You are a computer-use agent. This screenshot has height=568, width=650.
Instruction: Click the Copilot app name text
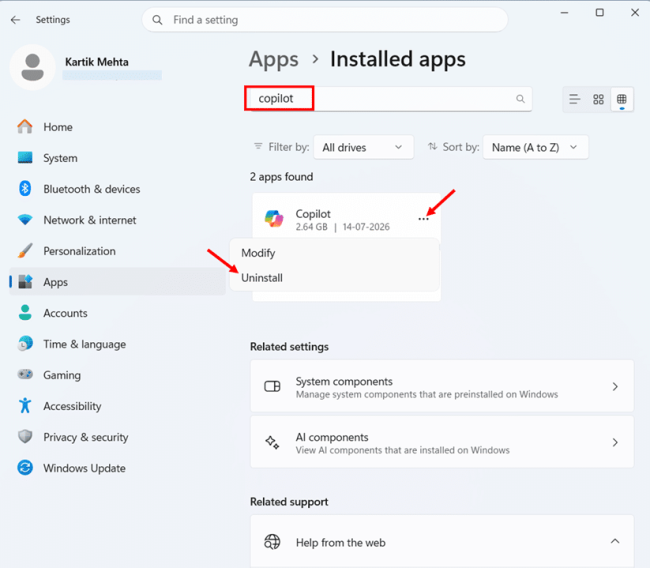[313, 214]
